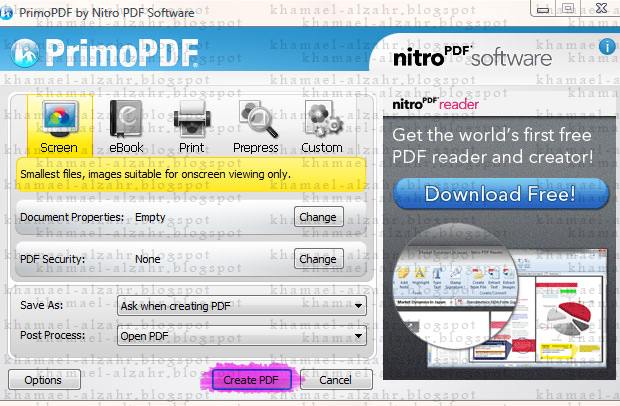Click the PrimoPDF title bar app icon
The width and height of the screenshot is (620, 406).
[6, 12]
